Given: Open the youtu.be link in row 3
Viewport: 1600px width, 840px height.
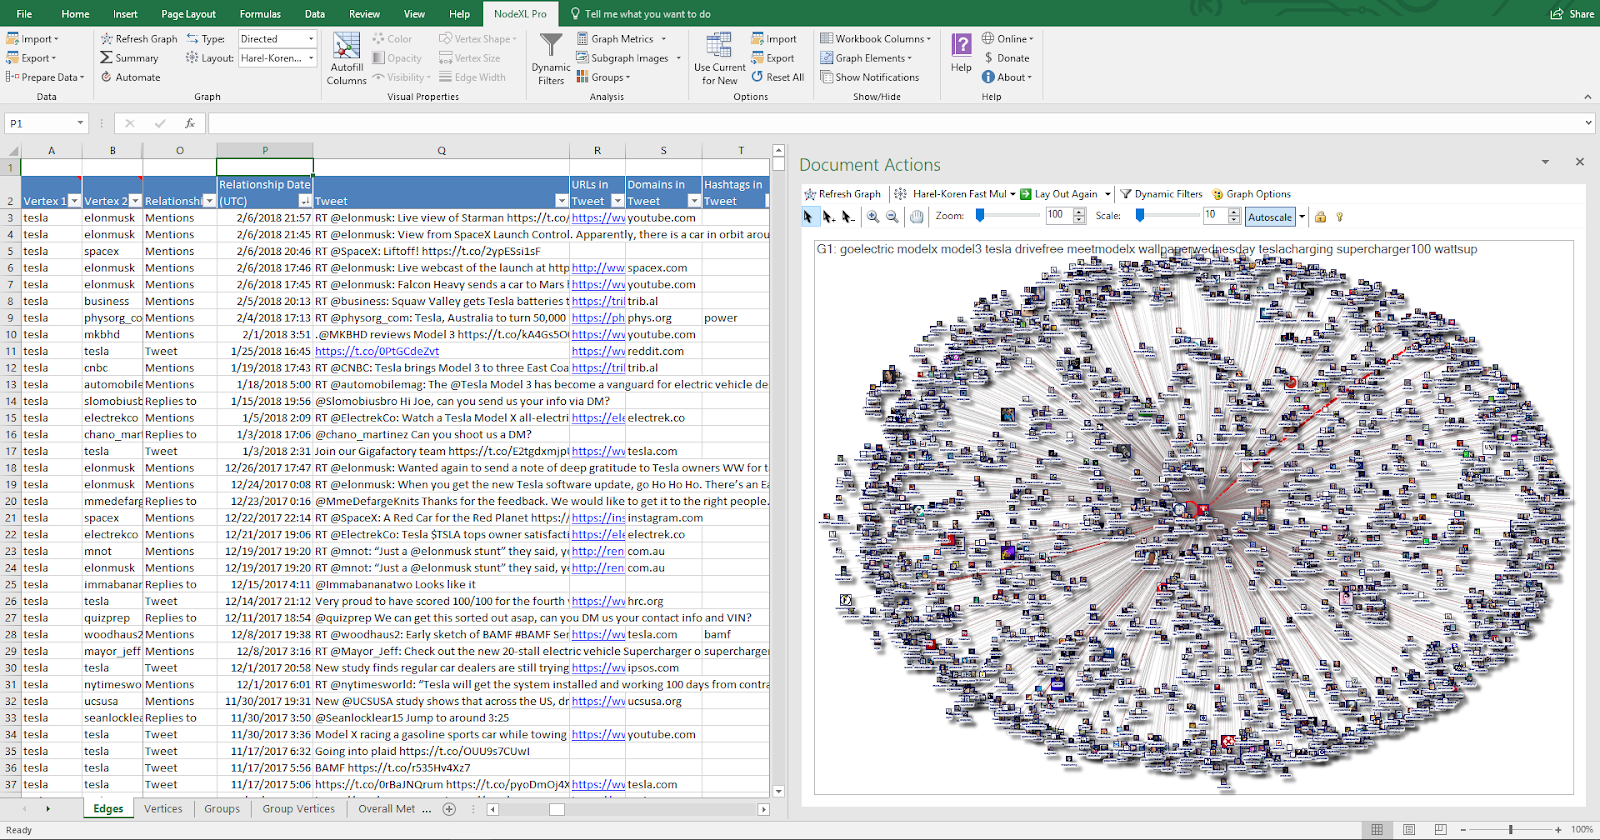Looking at the screenshot, I should [597, 218].
